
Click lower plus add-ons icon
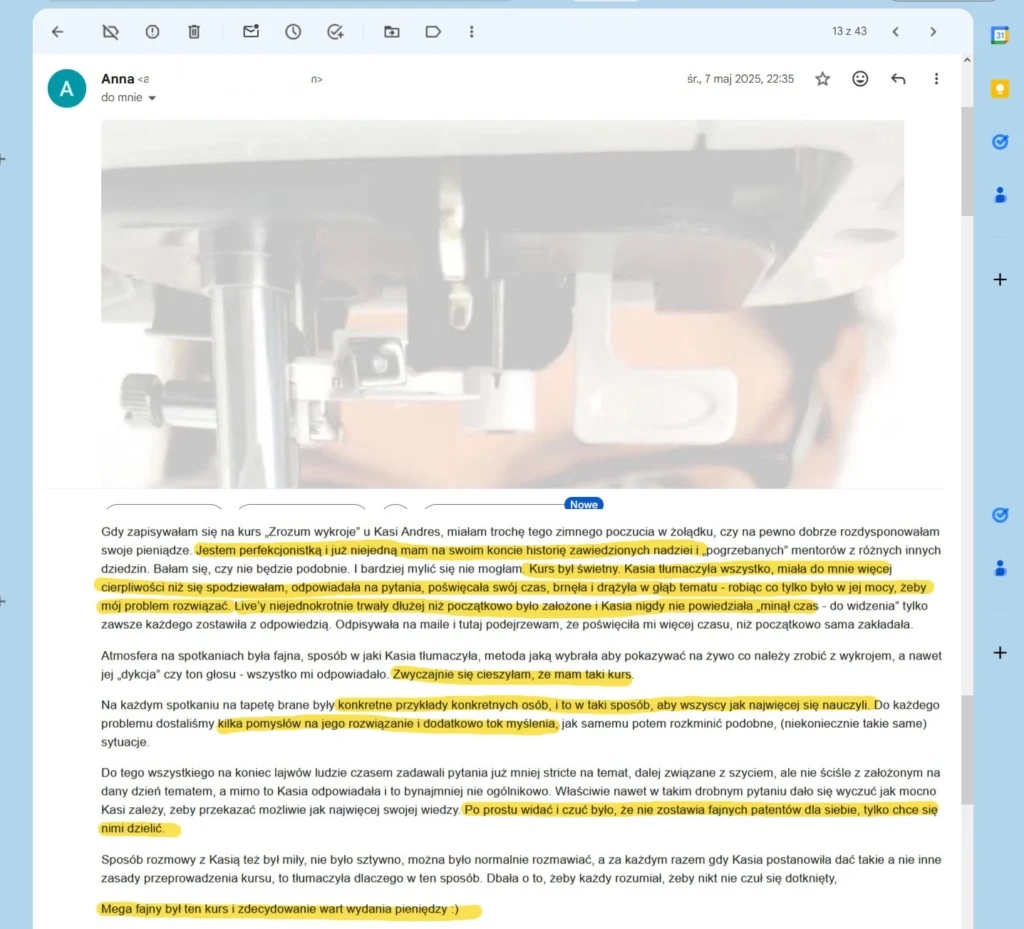(x=999, y=653)
